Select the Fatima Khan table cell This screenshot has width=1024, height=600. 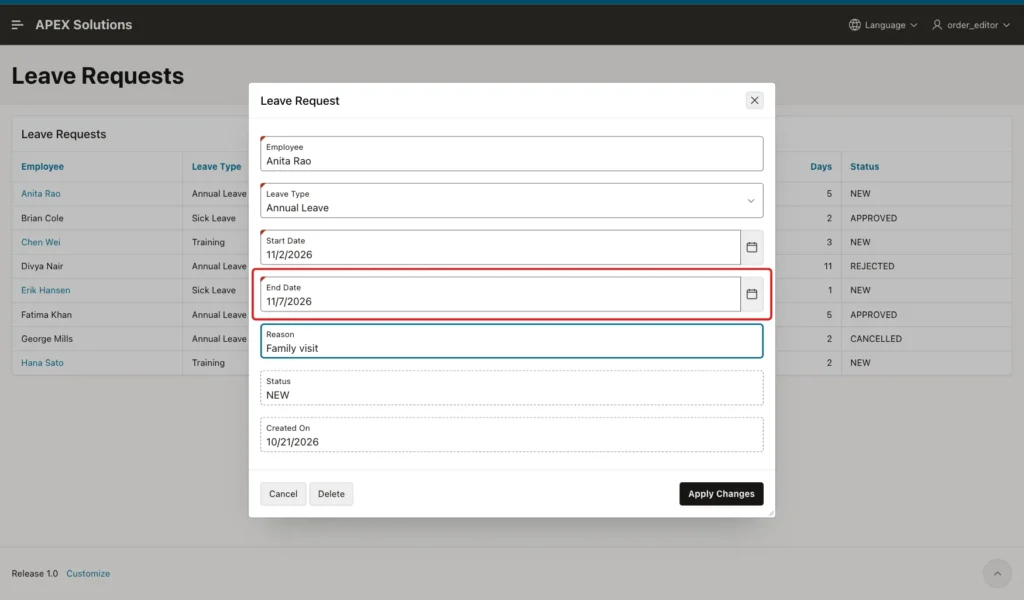point(97,314)
